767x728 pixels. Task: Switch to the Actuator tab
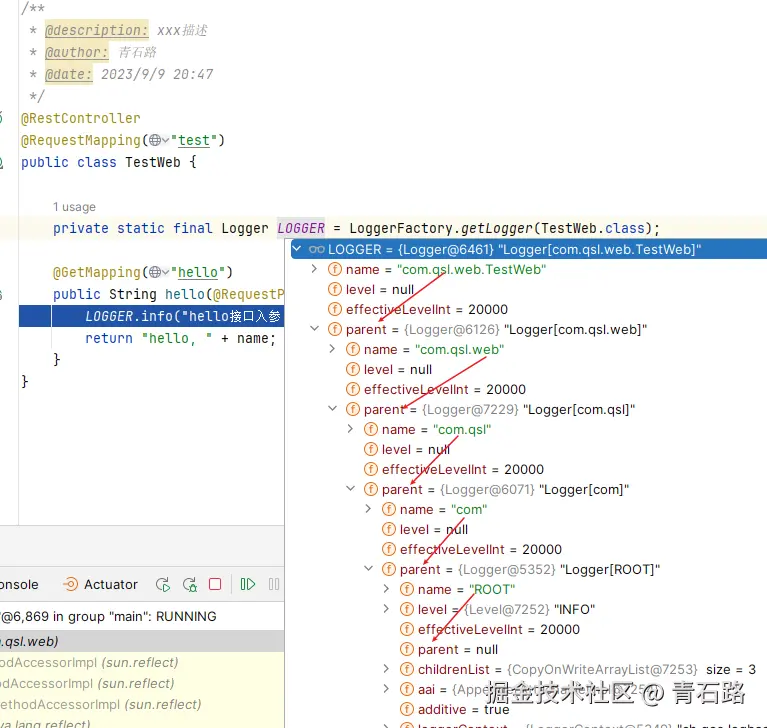(x=100, y=584)
